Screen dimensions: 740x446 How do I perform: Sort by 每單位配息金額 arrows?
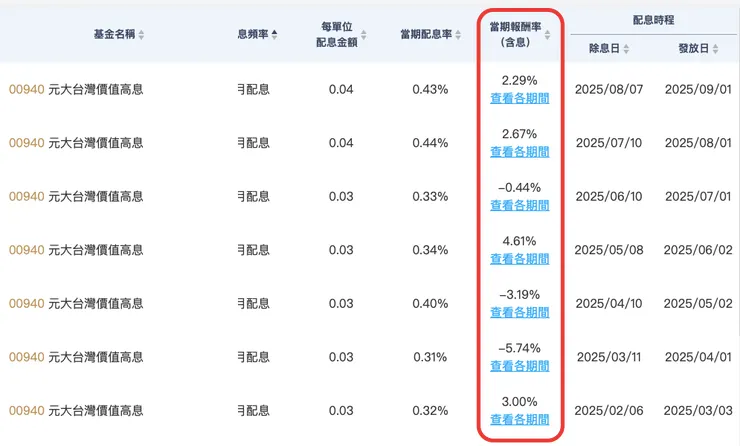(x=363, y=34)
